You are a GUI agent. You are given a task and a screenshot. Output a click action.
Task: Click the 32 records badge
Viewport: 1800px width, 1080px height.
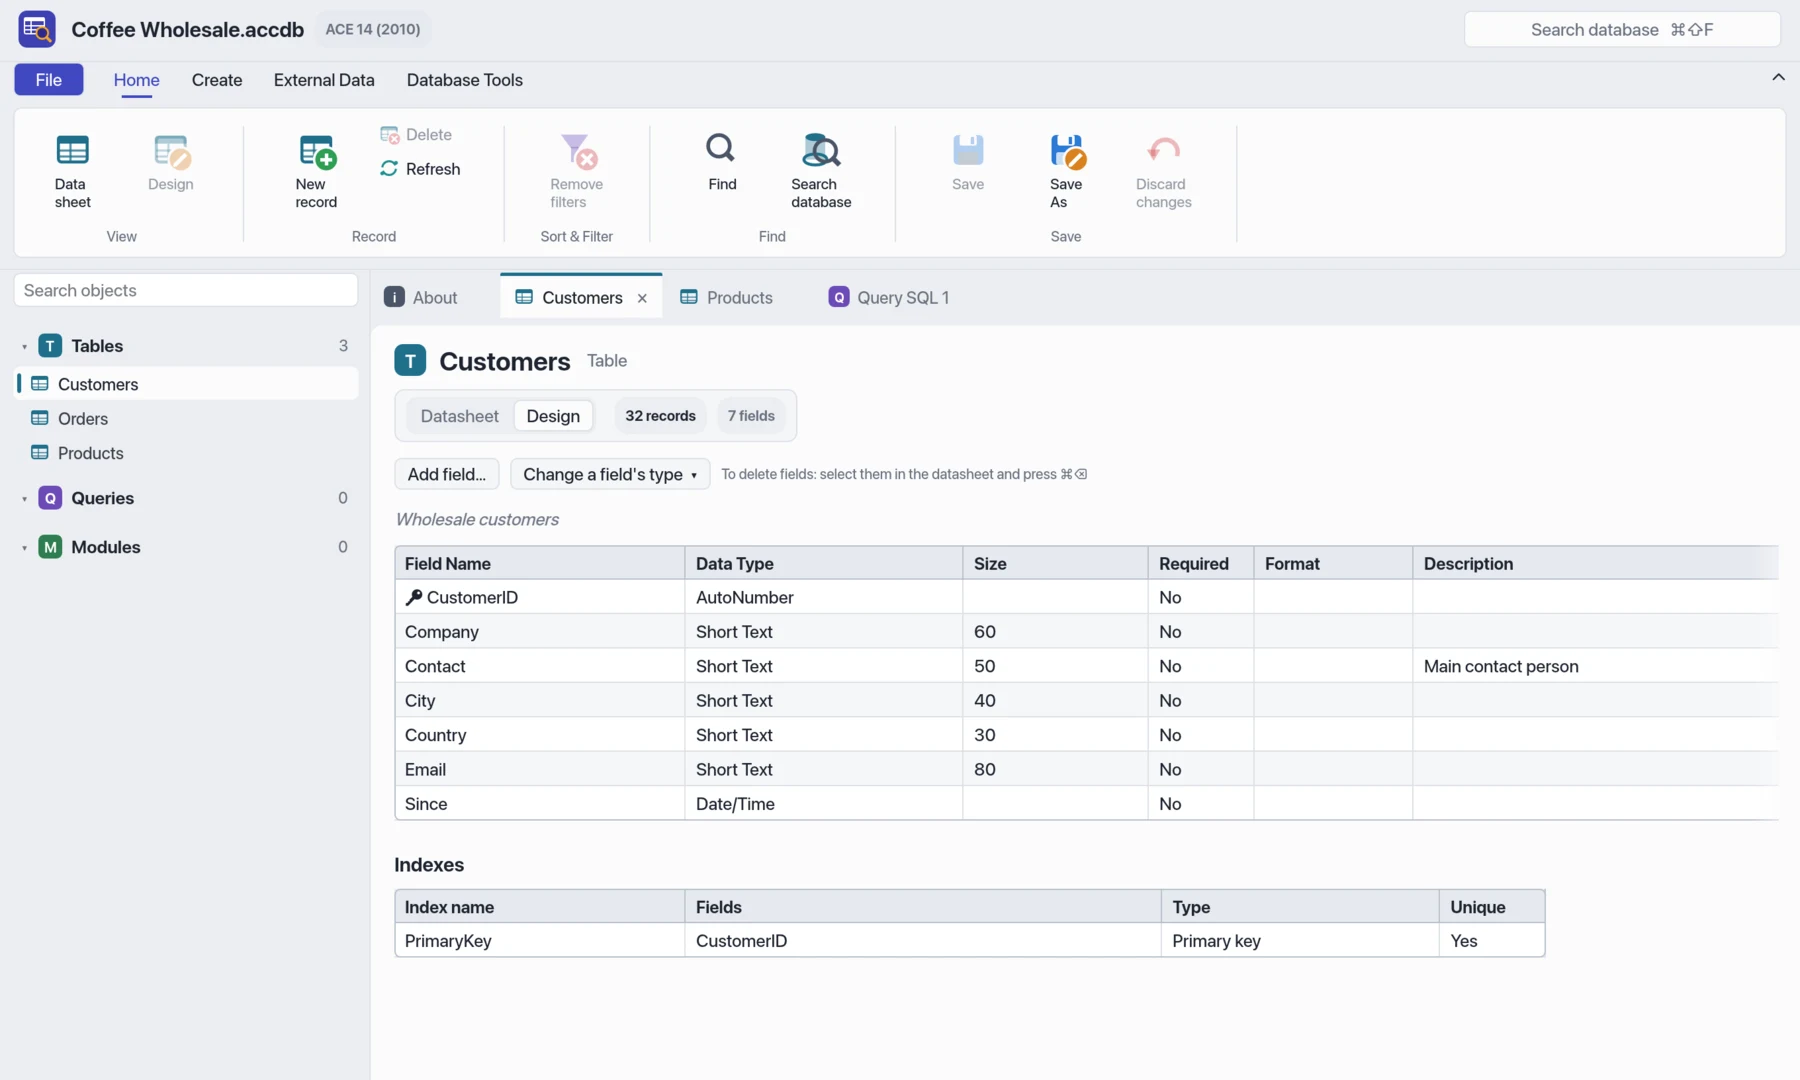coord(661,416)
